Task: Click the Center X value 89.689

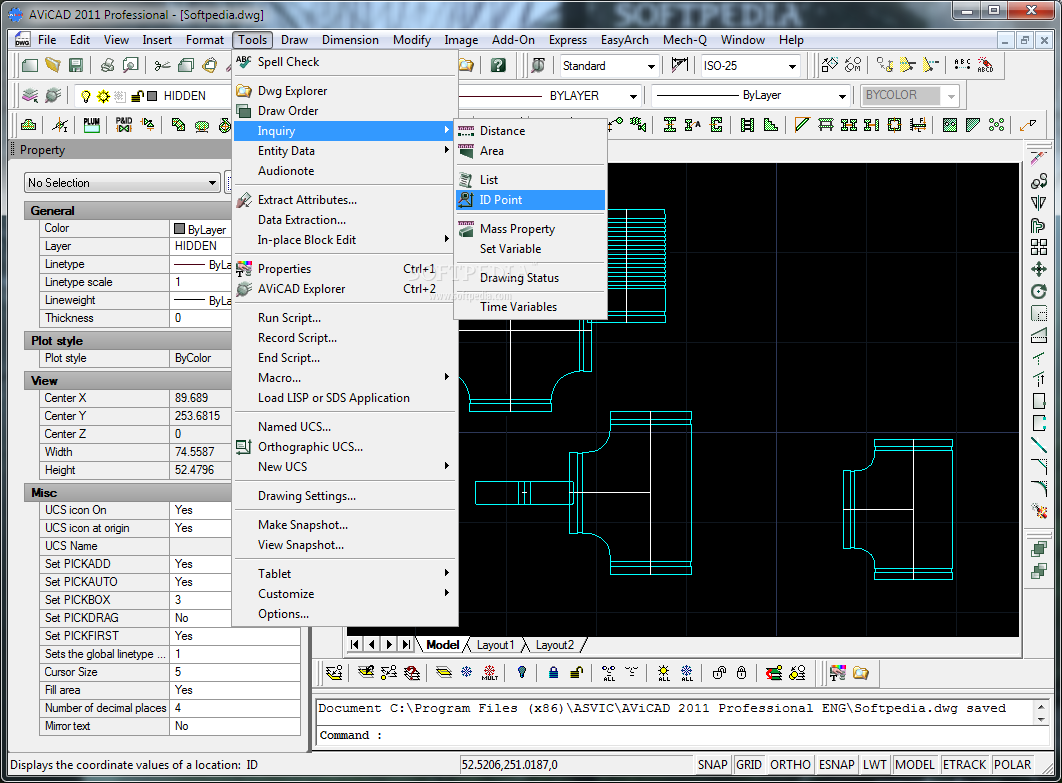Action: tap(200, 398)
